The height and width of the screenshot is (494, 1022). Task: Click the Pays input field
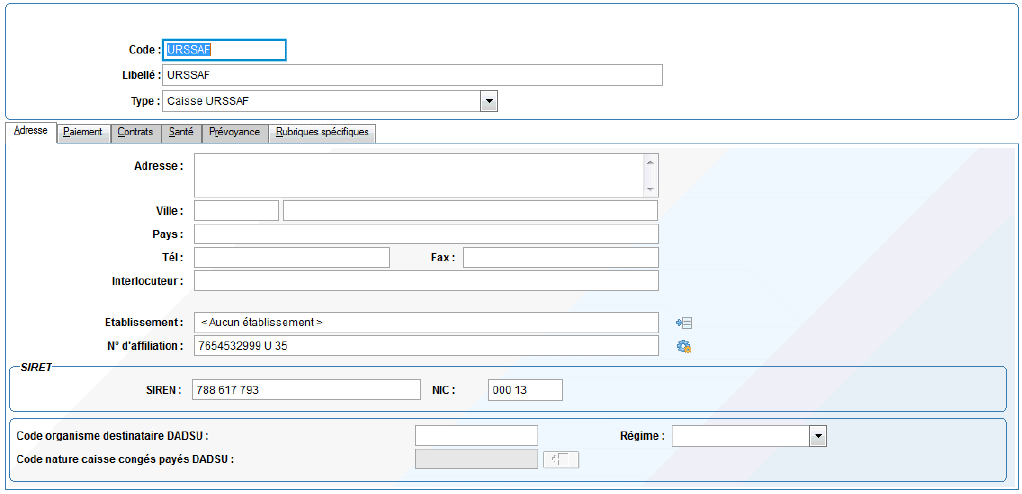(x=426, y=234)
